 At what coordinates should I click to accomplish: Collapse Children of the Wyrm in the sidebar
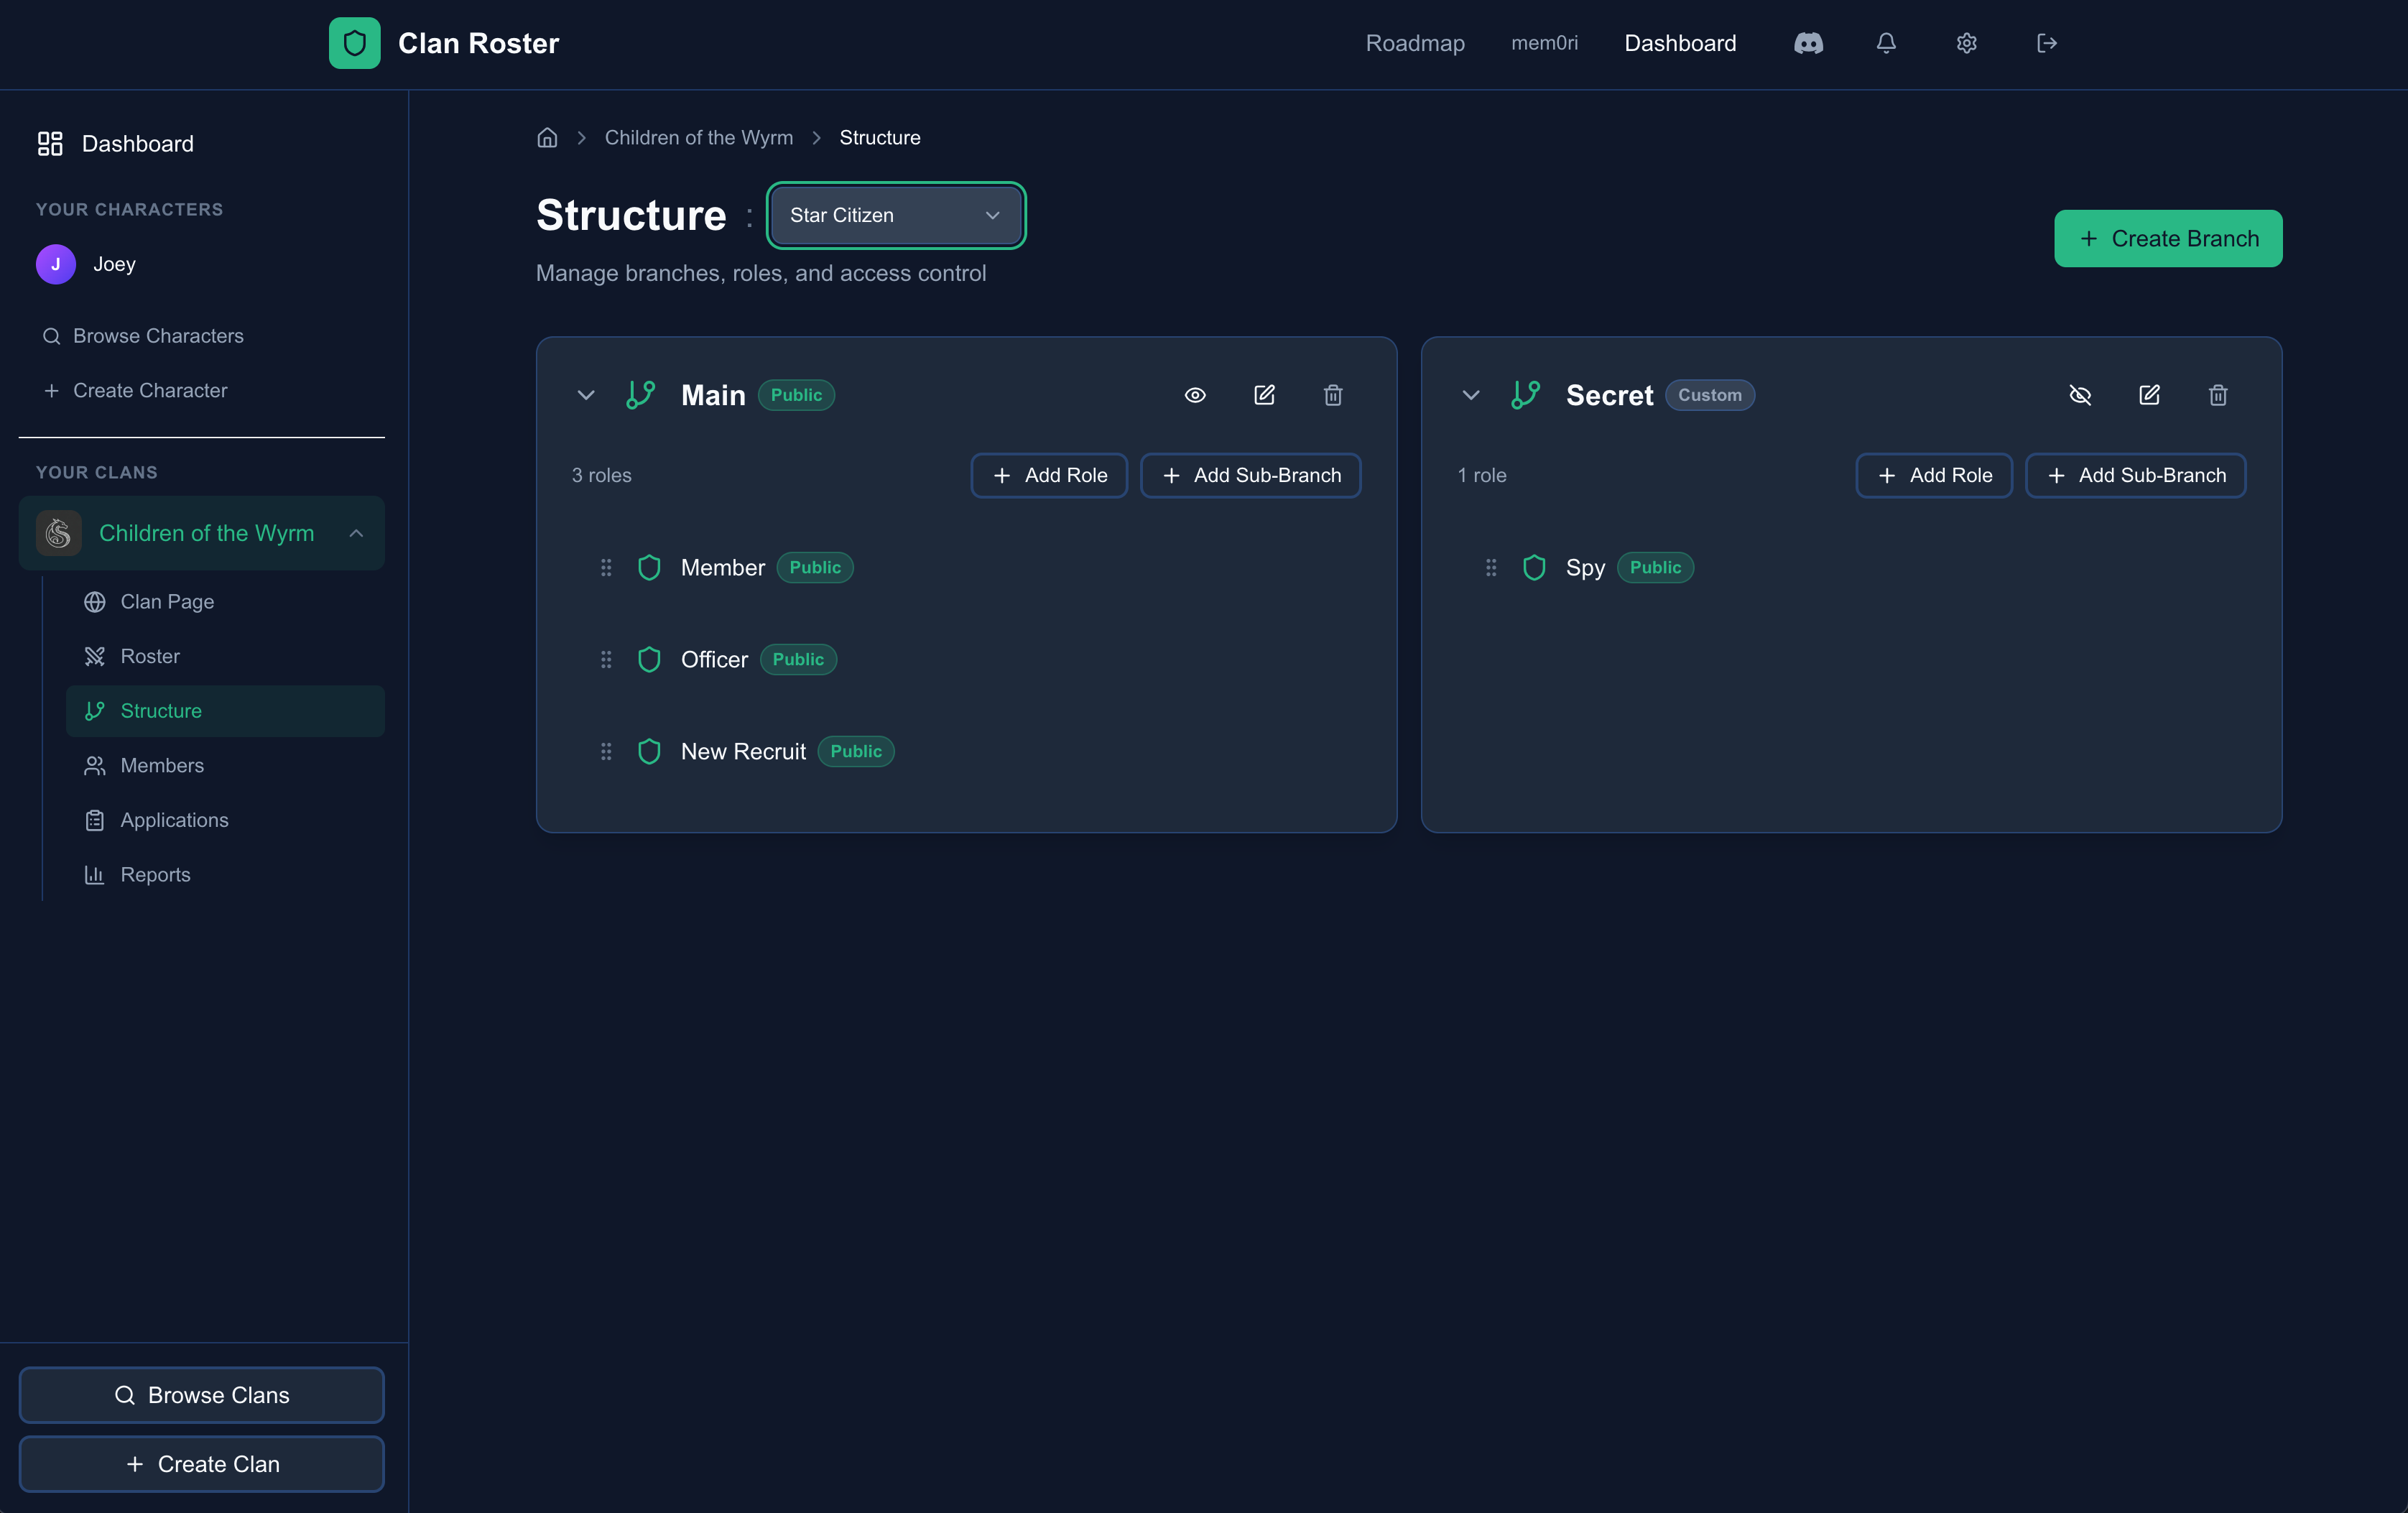pos(355,533)
